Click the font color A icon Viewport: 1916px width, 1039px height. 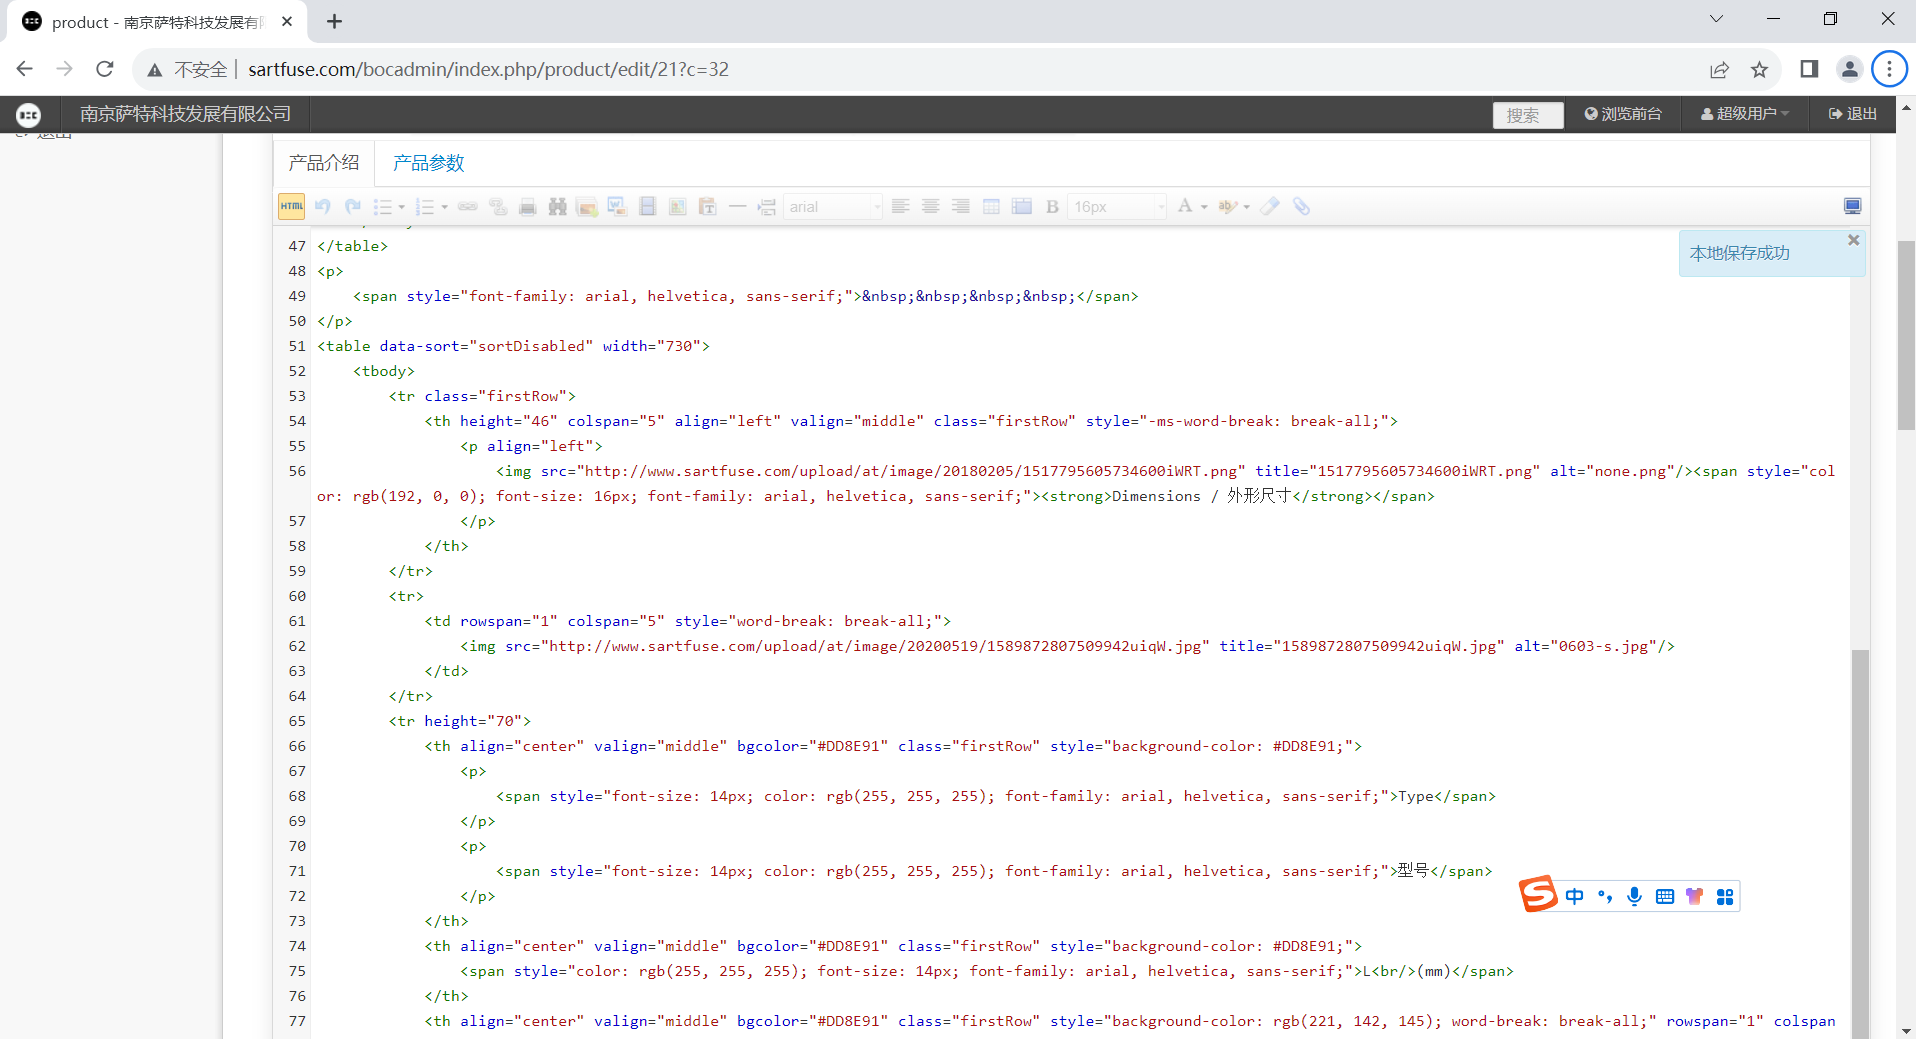tap(1185, 206)
